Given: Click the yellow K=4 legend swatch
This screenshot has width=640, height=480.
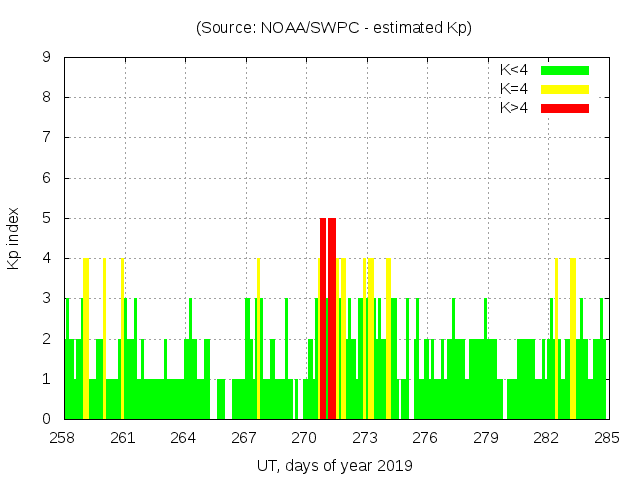Looking at the screenshot, I should click(x=565, y=89).
